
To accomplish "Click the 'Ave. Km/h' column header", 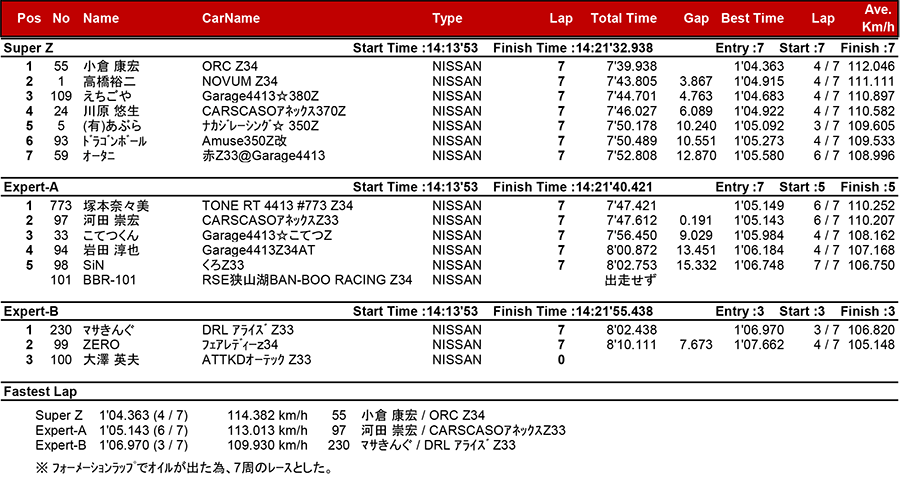I will point(878,18).
